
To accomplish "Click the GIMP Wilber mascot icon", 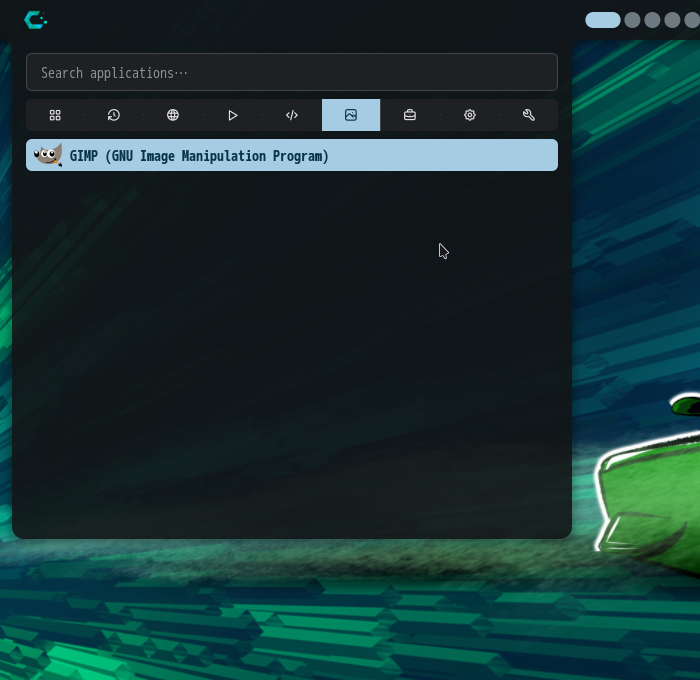I will pyautogui.click(x=48, y=155).
